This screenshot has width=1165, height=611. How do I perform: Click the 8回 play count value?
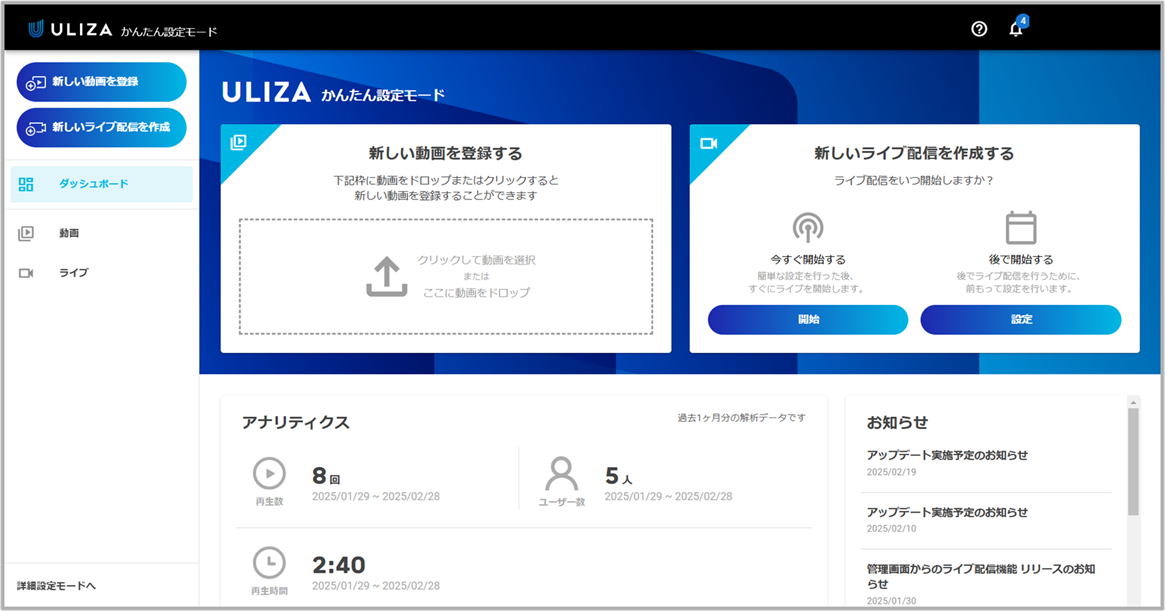pos(326,476)
